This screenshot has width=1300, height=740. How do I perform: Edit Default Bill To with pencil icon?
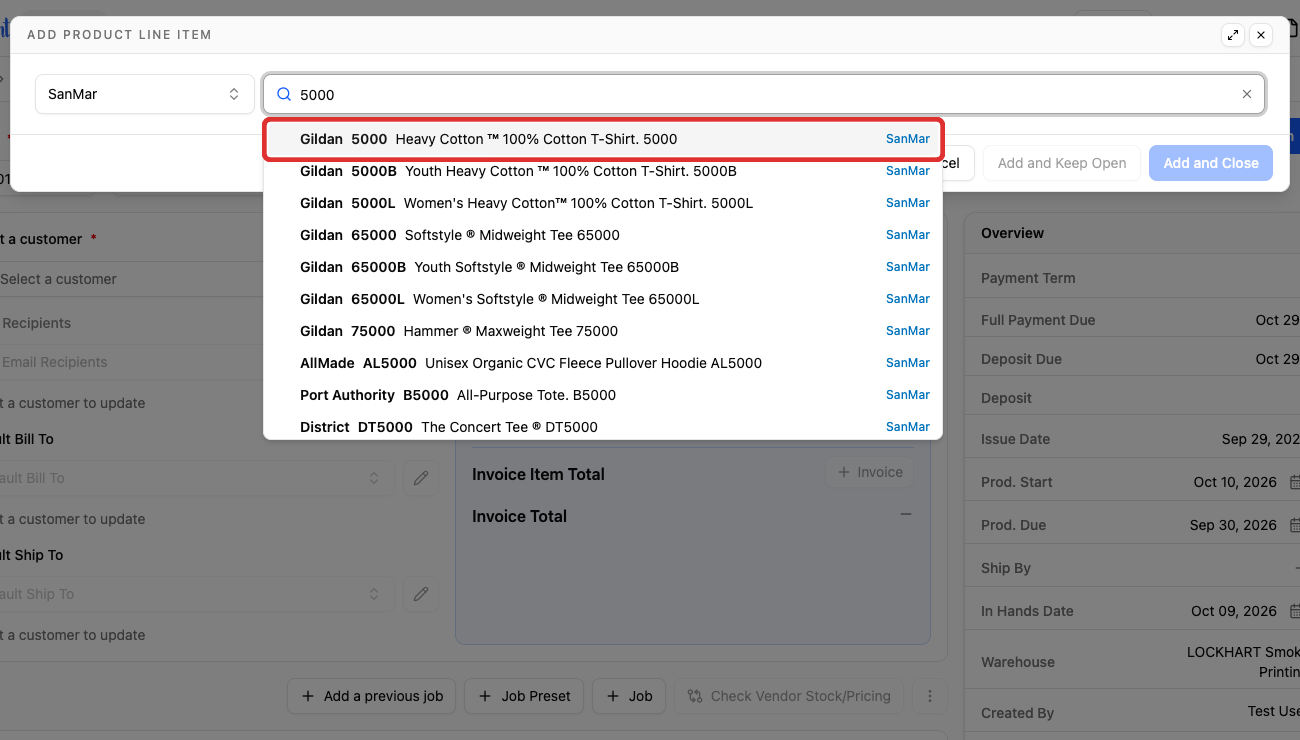click(421, 478)
